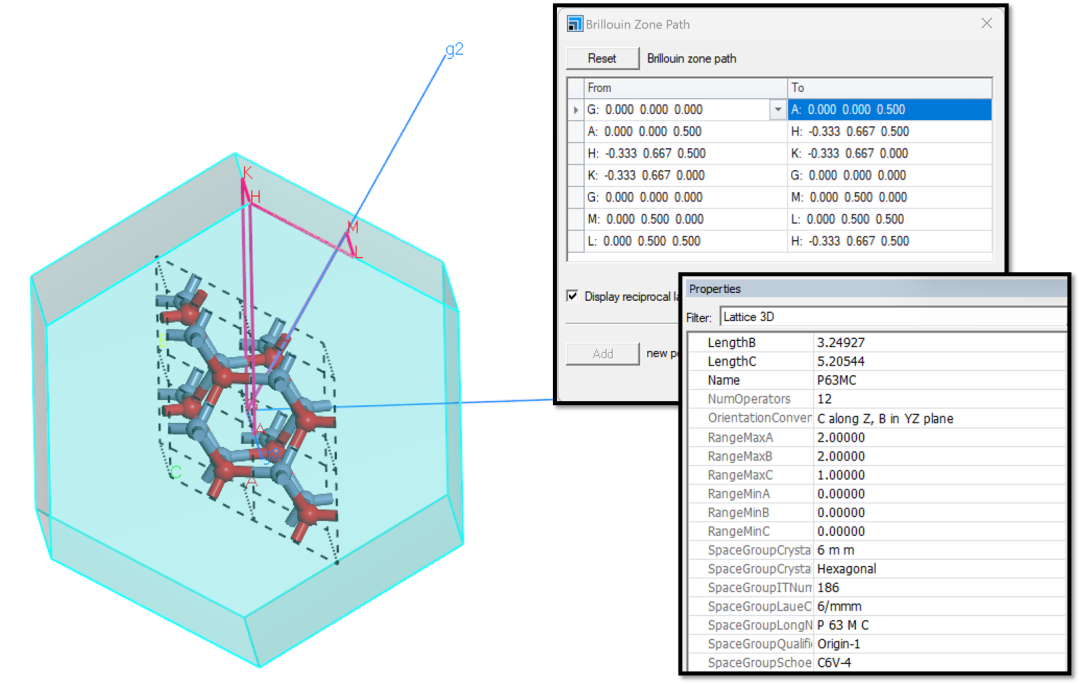Screen dimensions: 1080x684
Task: Select the LengthC value 5.20544
Action: (x=939, y=361)
